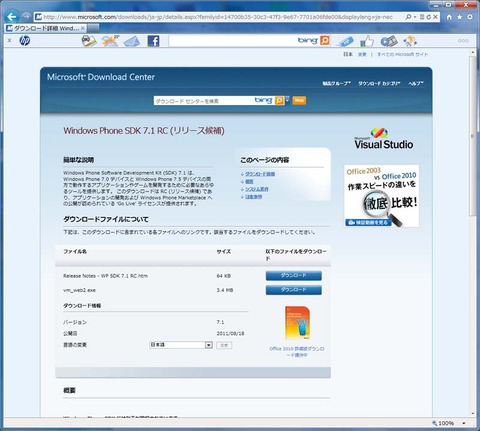Click 検証動画を見る button in the ad
480x431 pixels.
(368, 222)
